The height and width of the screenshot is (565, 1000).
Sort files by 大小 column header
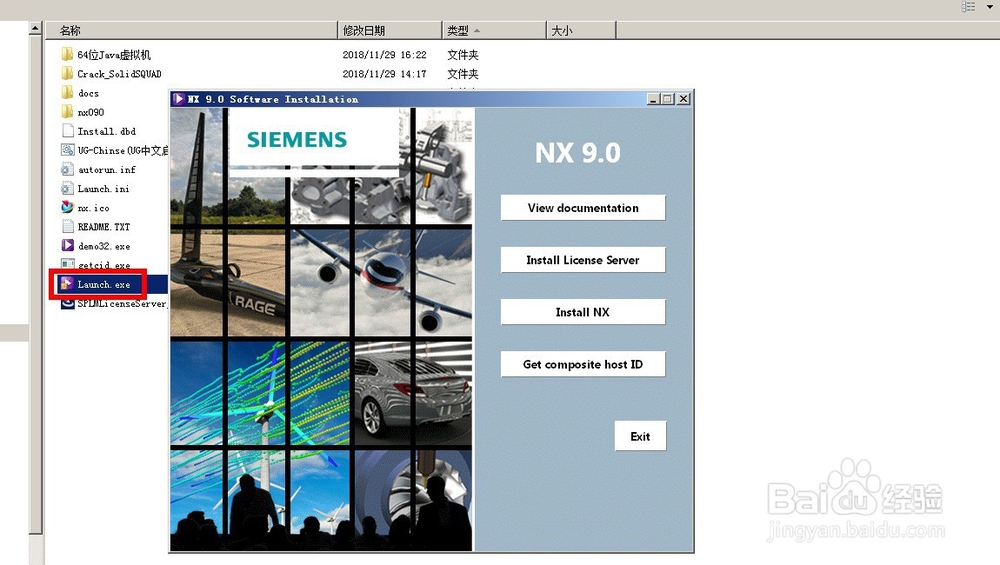(x=581, y=30)
